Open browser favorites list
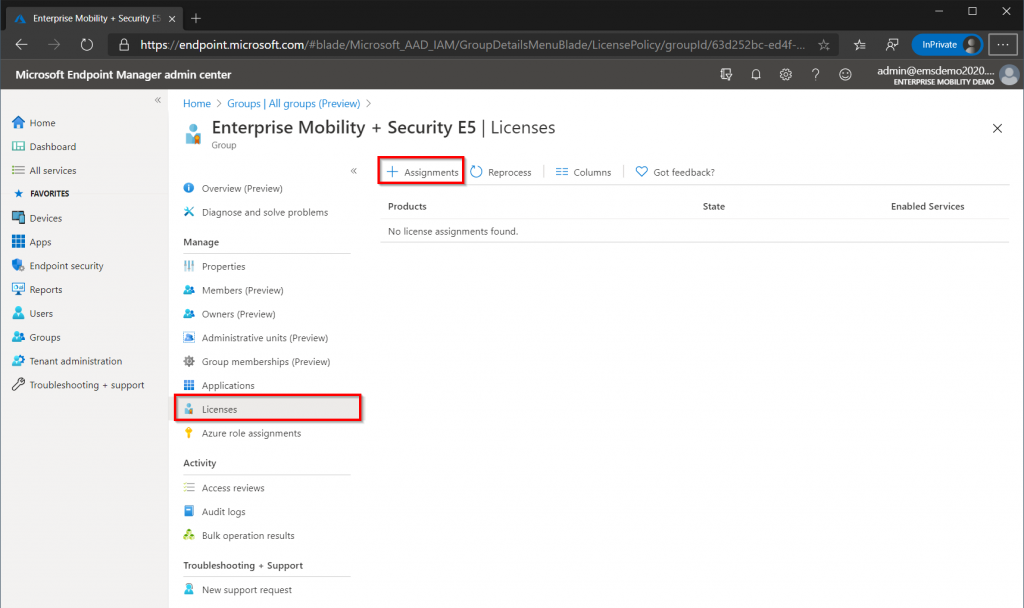This screenshot has height=608, width=1024. (x=859, y=44)
